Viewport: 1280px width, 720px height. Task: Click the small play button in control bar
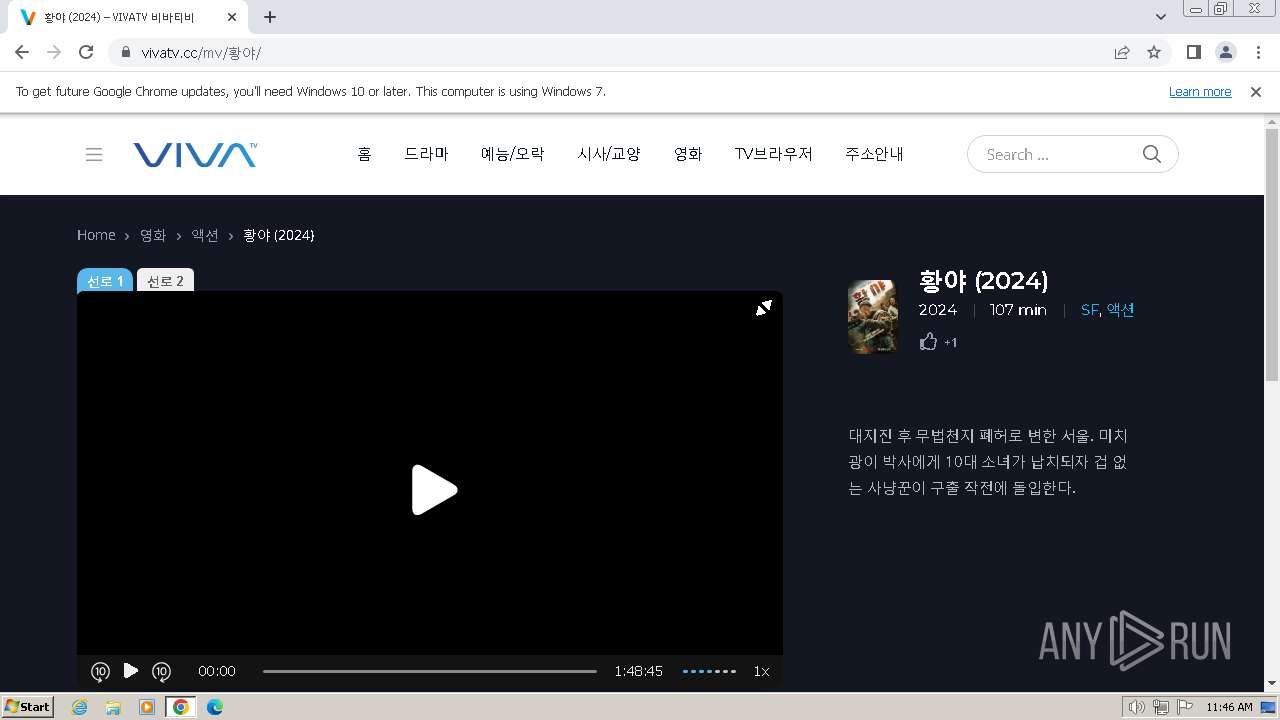131,670
